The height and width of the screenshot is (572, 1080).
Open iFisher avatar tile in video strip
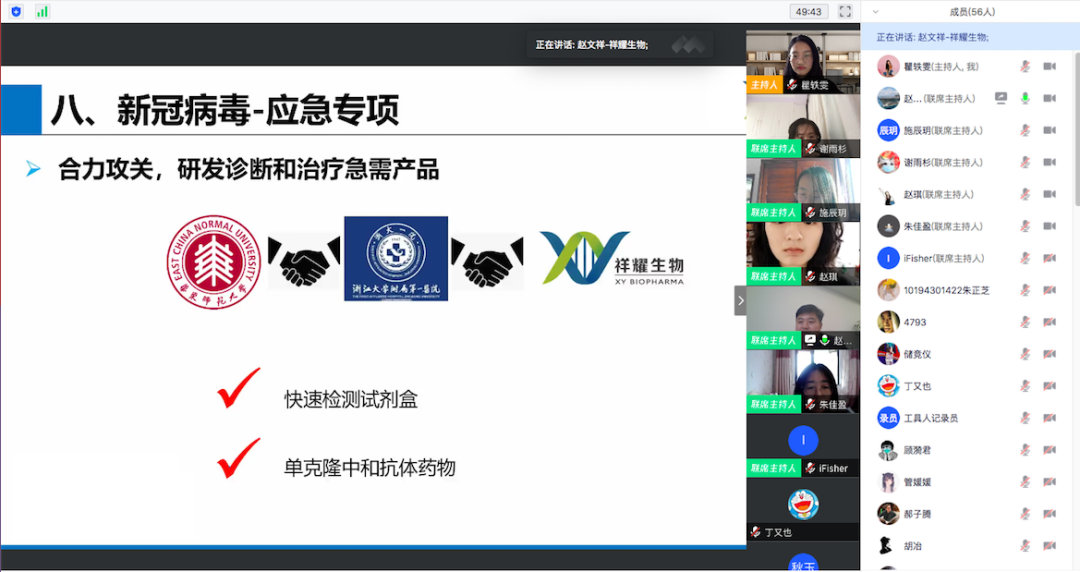[803, 446]
